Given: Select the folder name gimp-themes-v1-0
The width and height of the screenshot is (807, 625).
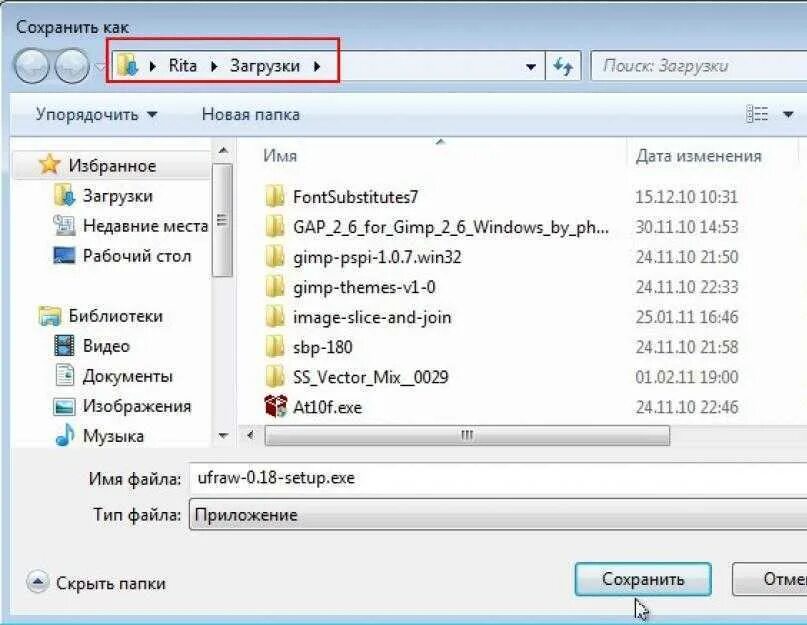Looking at the screenshot, I should [x=364, y=287].
